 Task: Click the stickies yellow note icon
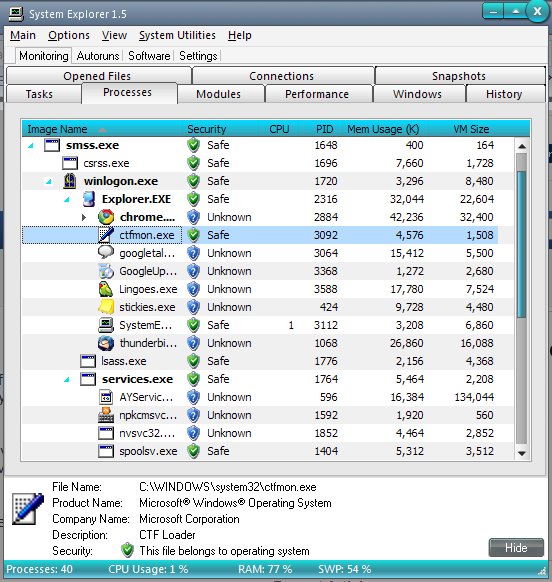[x=106, y=307]
